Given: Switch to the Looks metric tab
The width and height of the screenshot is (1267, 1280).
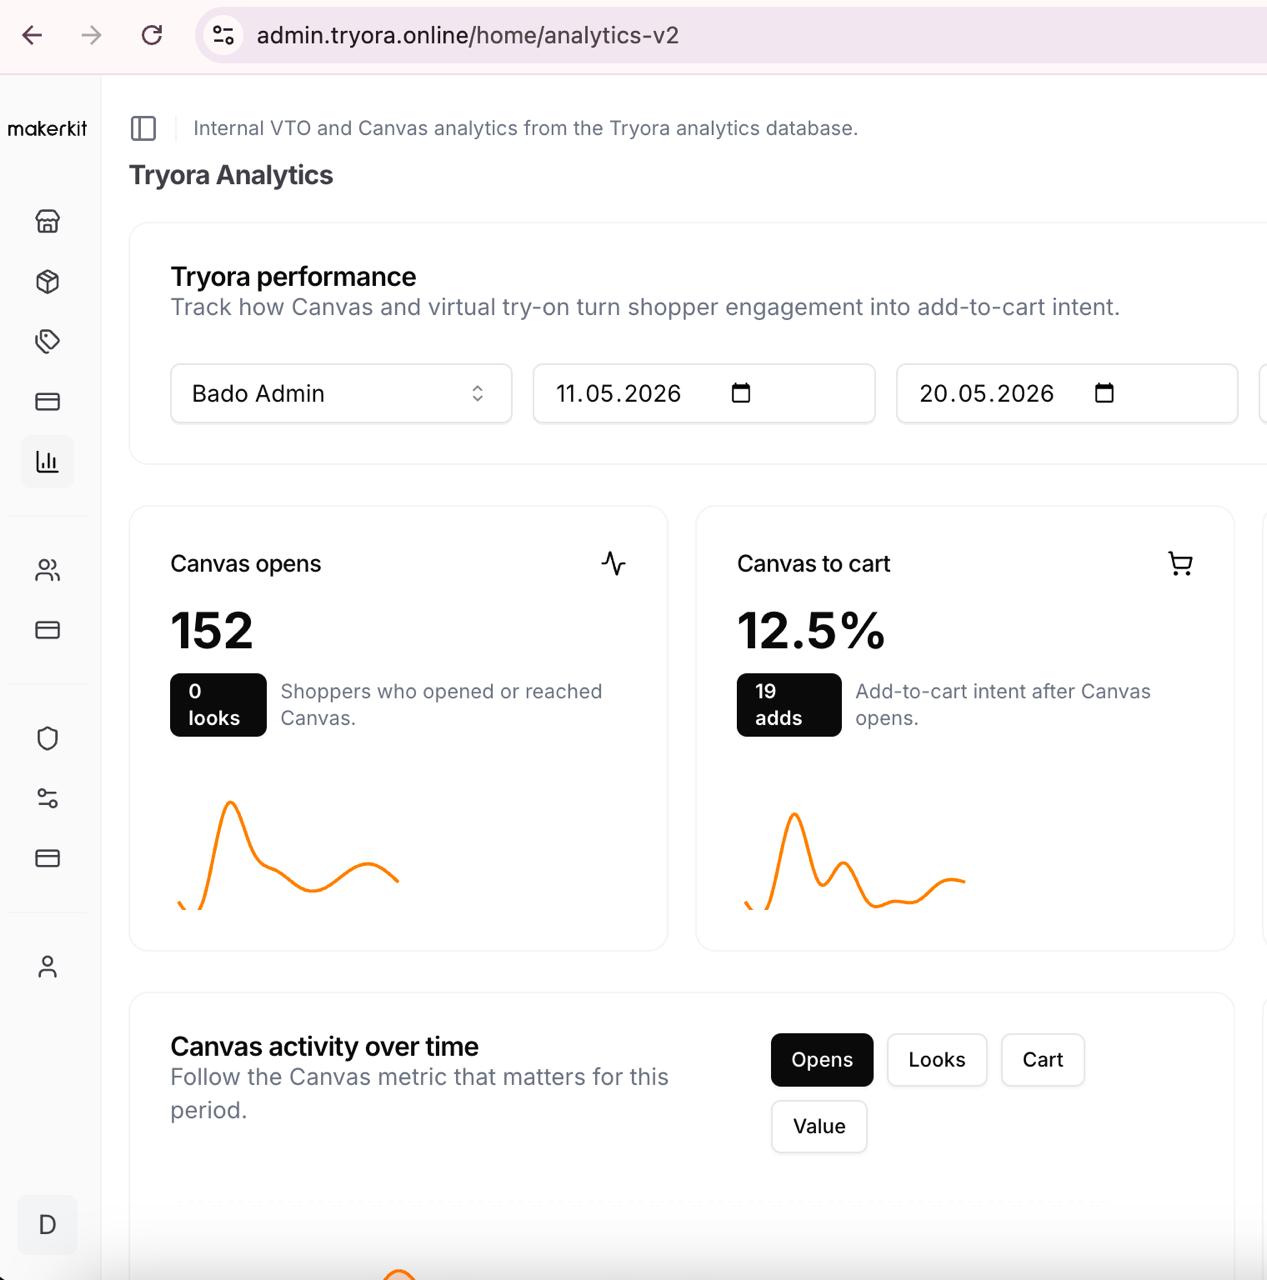Looking at the screenshot, I should coord(937,1060).
